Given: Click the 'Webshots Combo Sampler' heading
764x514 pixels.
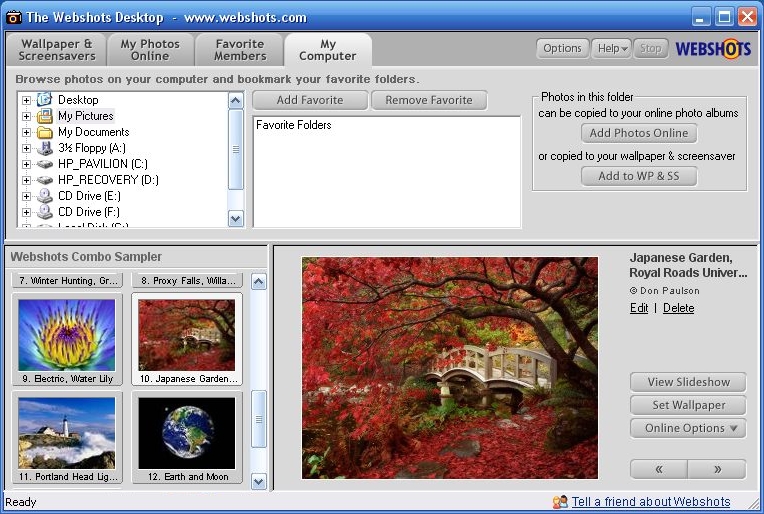Looking at the screenshot, I should coord(86,257).
